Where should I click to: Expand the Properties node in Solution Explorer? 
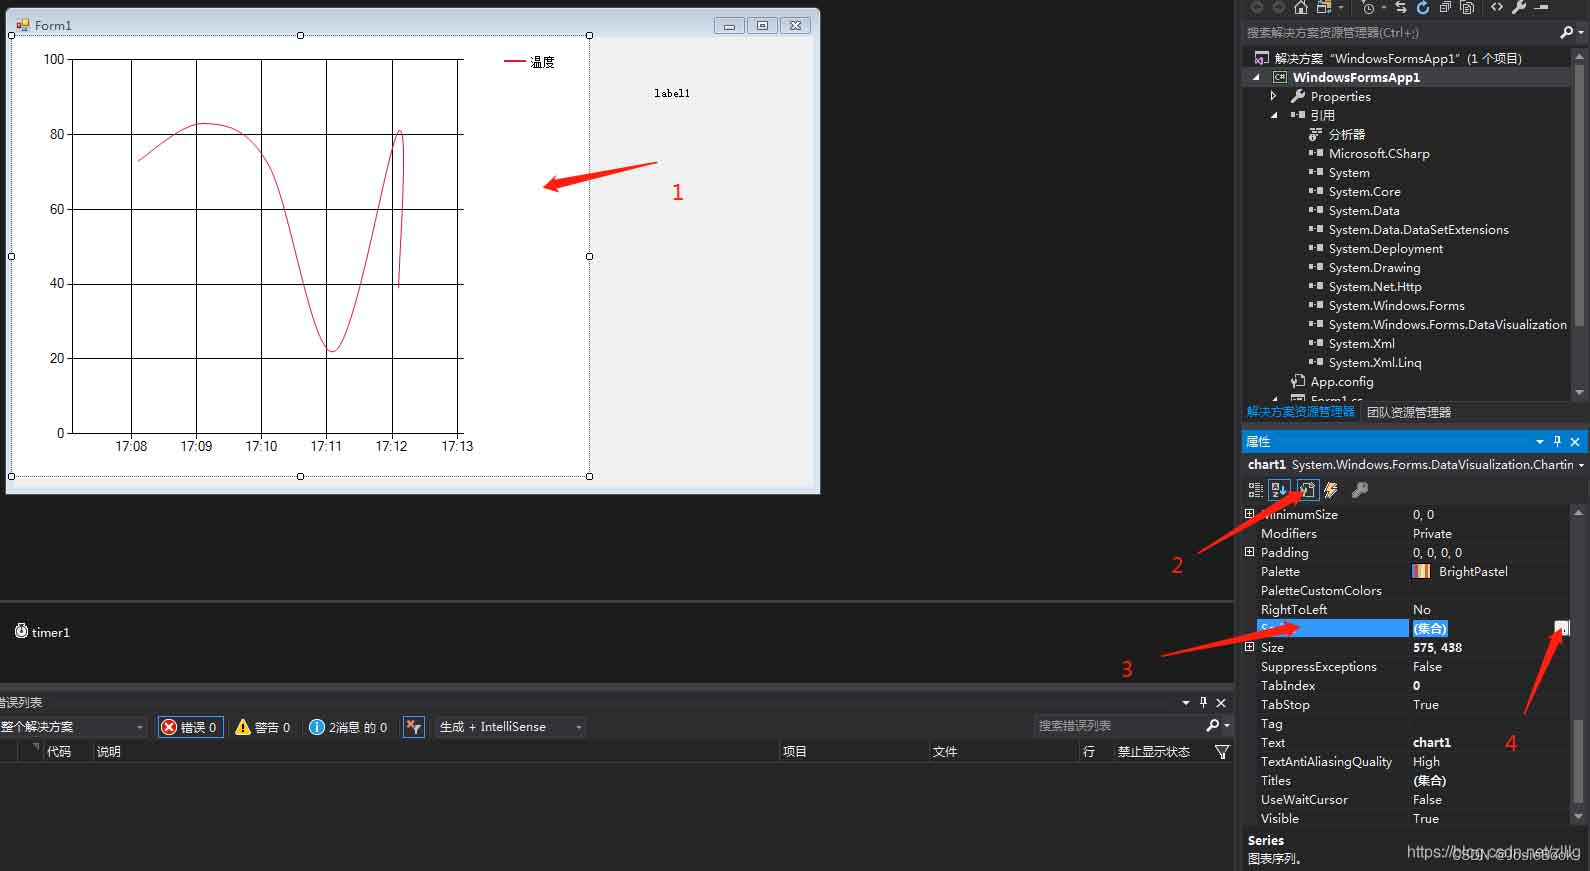coord(1273,96)
